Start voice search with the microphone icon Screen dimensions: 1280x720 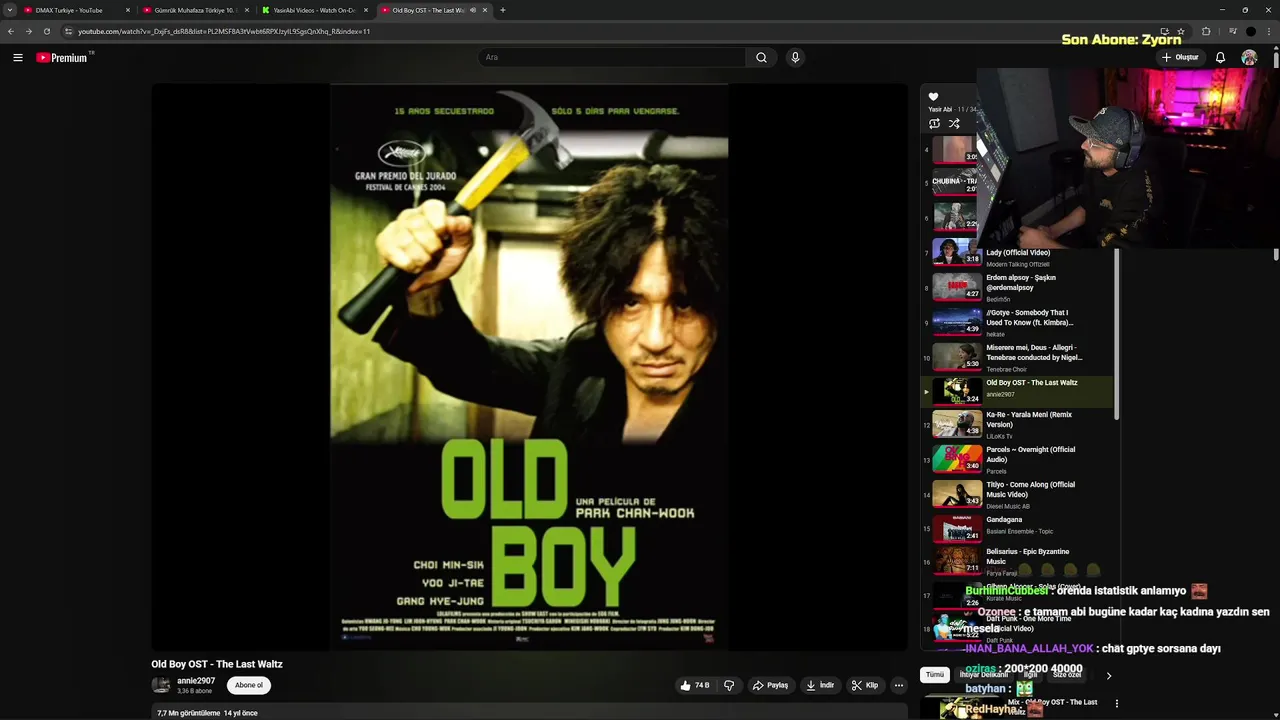click(795, 57)
